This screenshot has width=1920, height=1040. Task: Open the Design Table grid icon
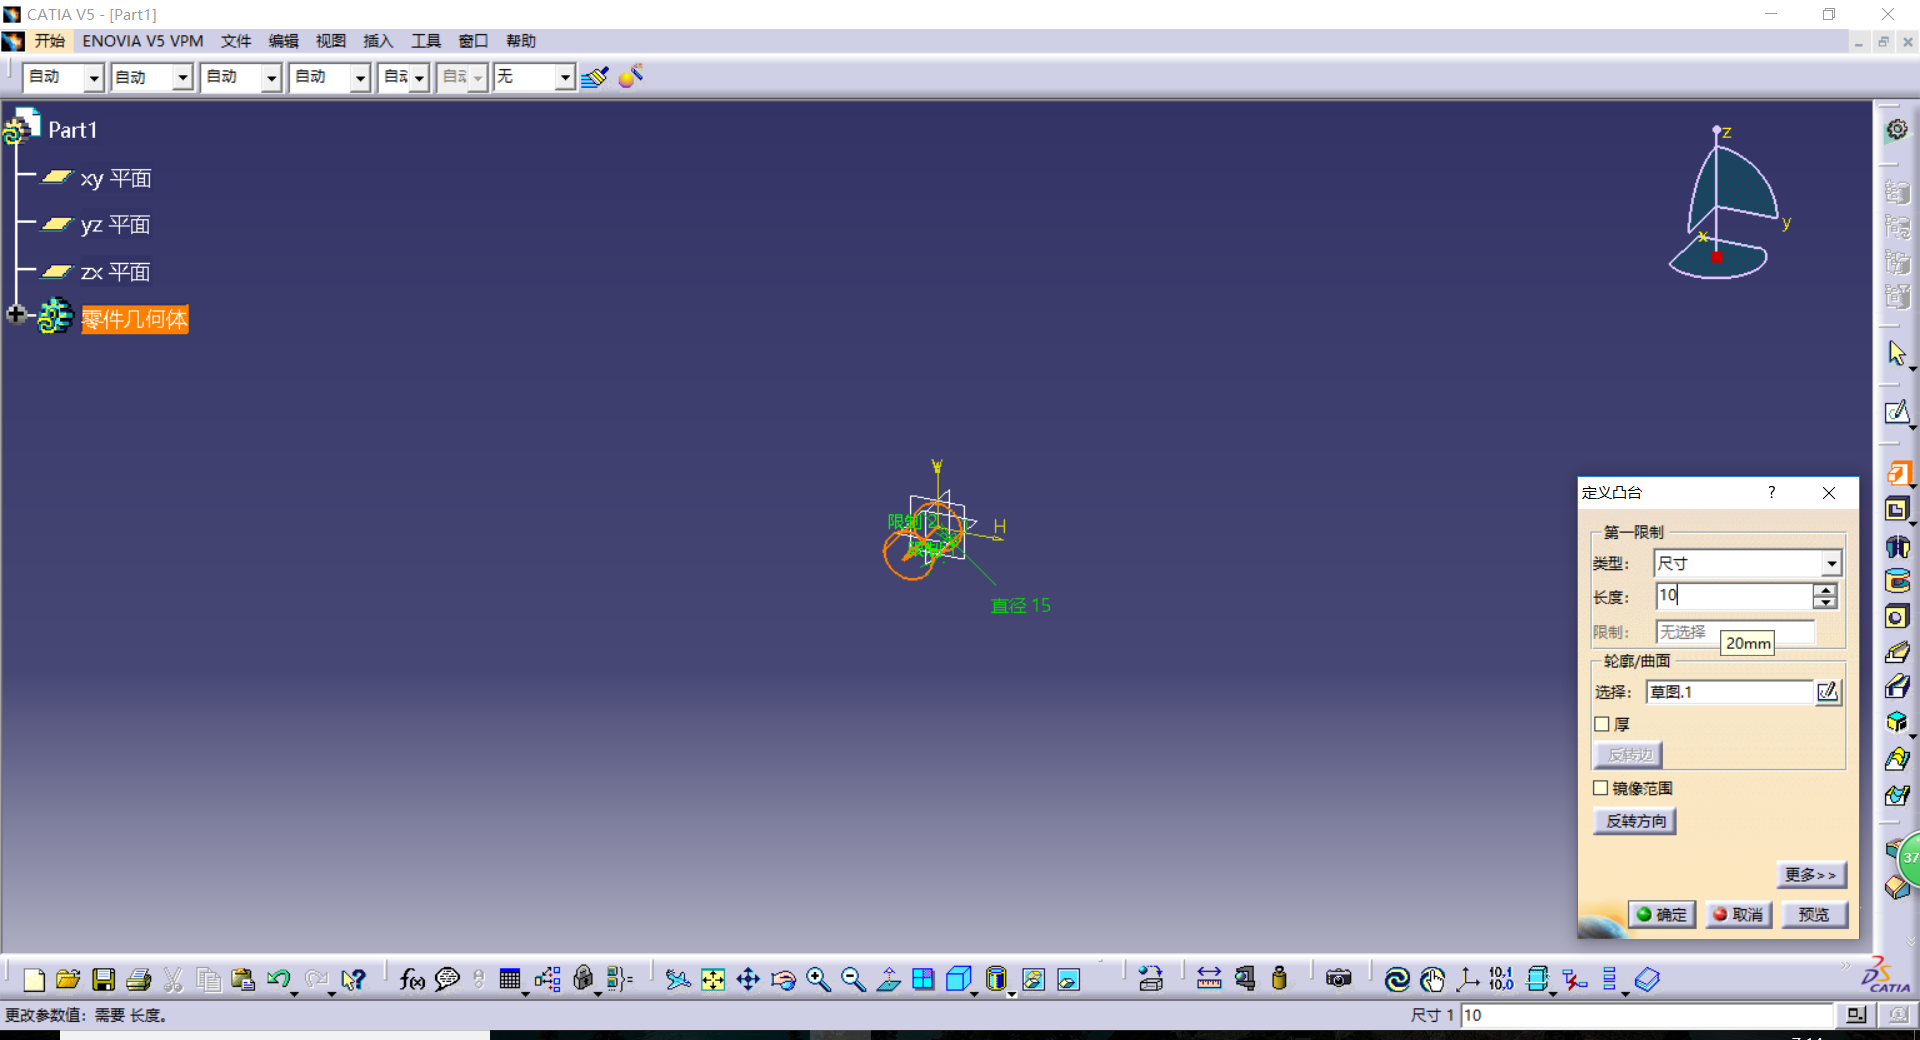click(510, 980)
